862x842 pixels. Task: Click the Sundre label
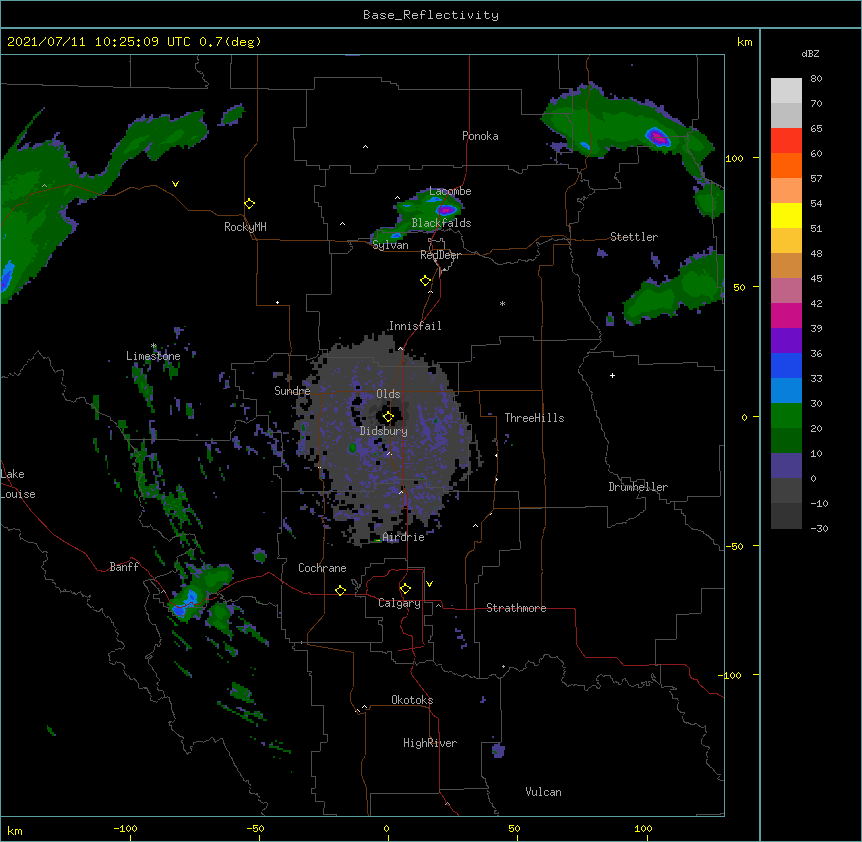(x=292, y=391)
